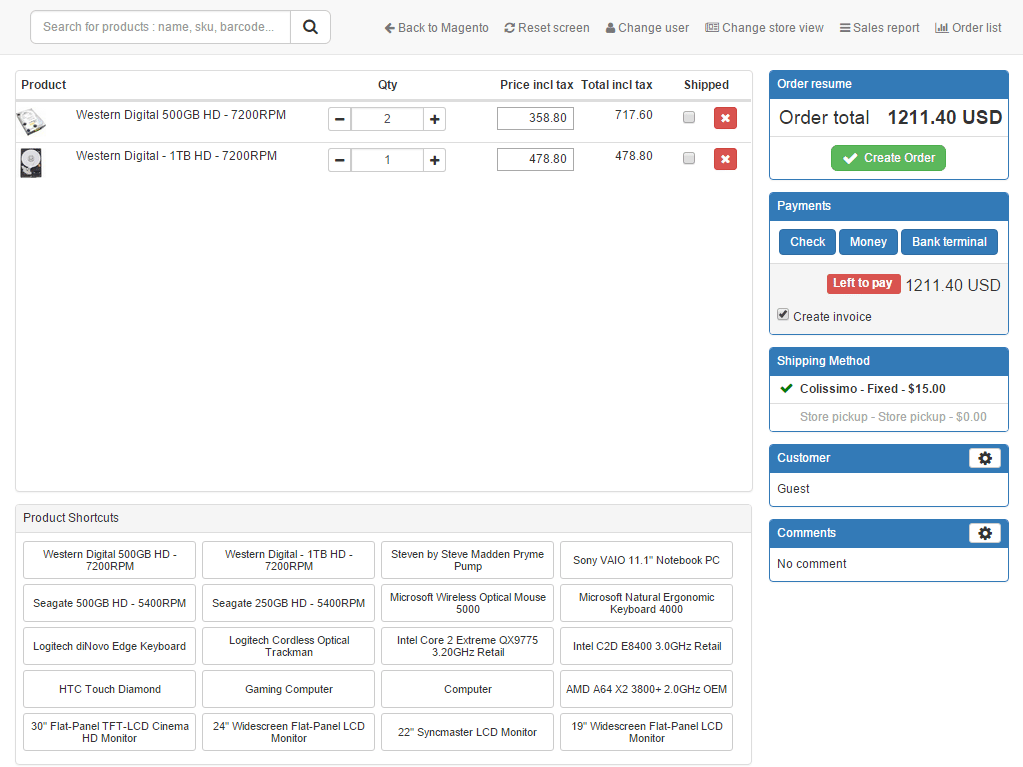Click Order total 1211.40 USD value
This screenshot has width=1023, height=767.
click(944, 117)
